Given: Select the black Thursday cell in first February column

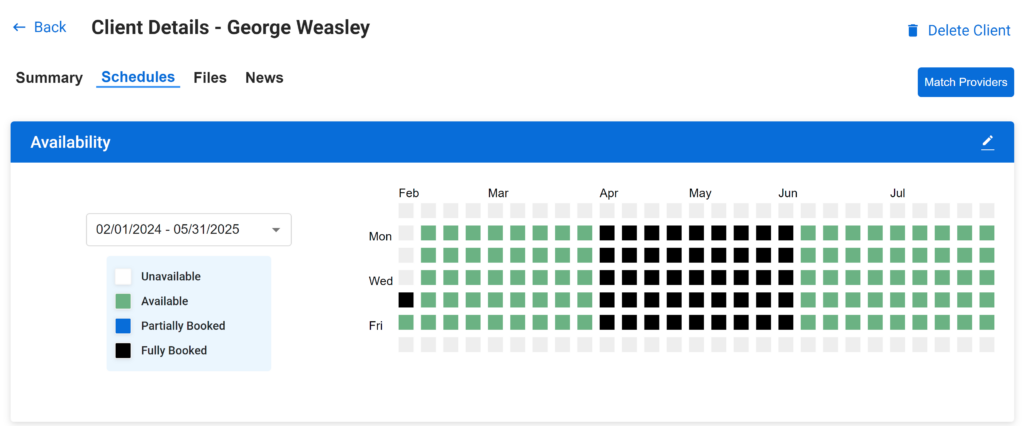Looking at the screenshot, I should [x=406, y=300].
